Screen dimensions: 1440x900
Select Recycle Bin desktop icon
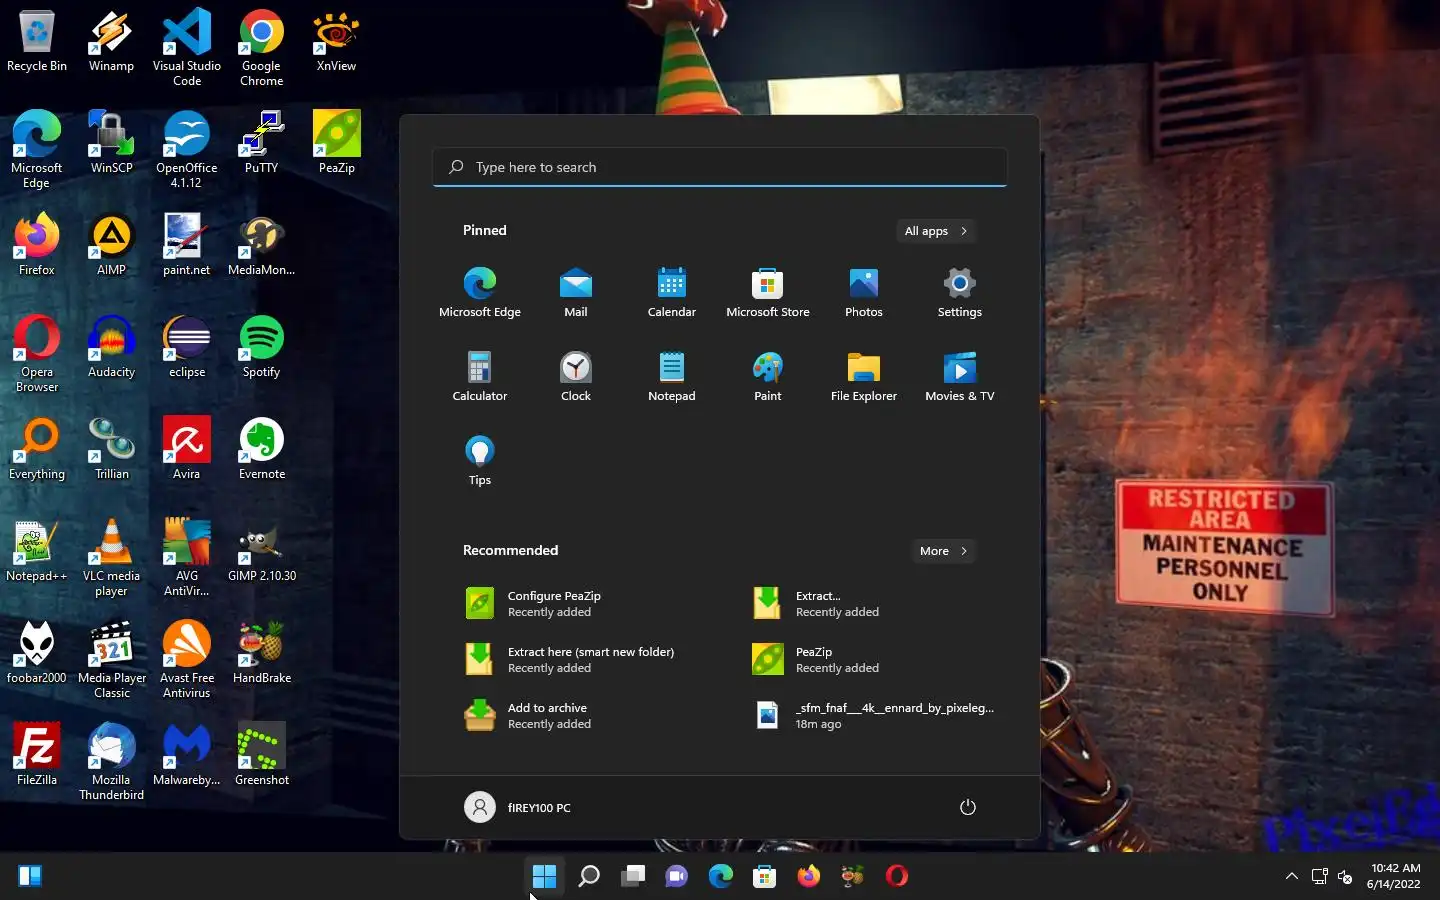[x=37, y=41]
